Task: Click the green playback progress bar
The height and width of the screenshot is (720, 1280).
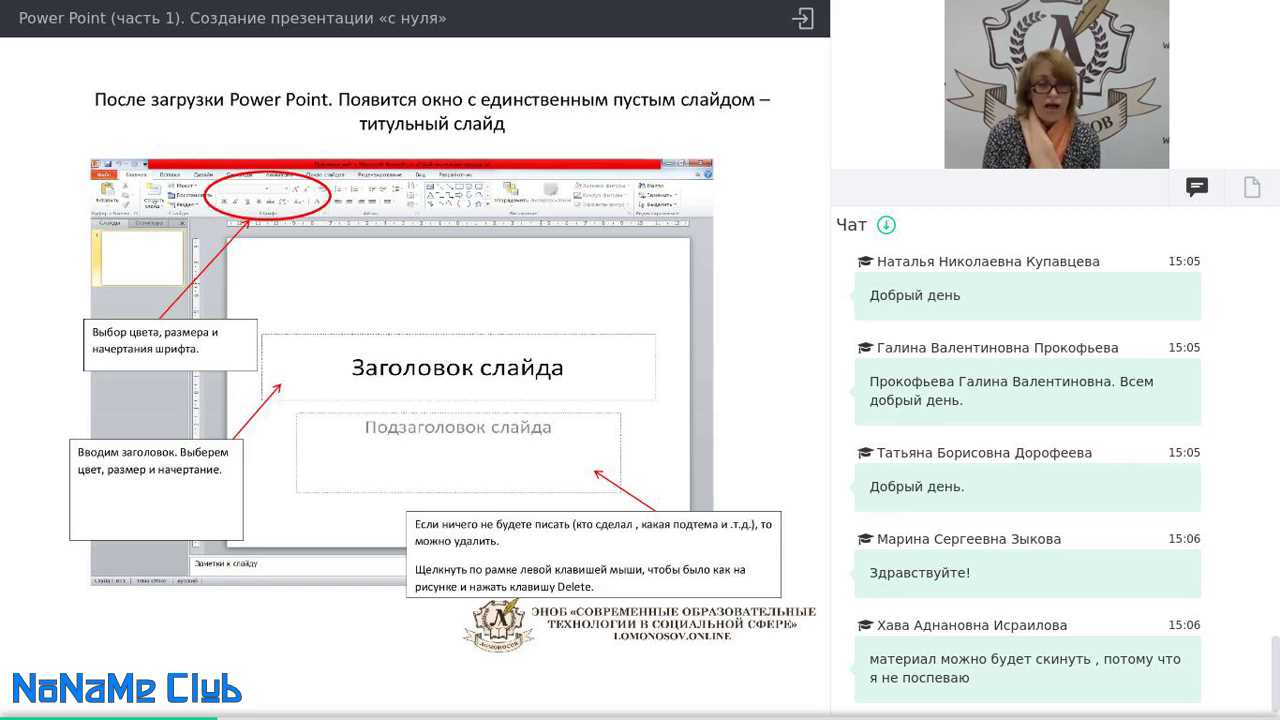Action: click(x=108, y=717)
